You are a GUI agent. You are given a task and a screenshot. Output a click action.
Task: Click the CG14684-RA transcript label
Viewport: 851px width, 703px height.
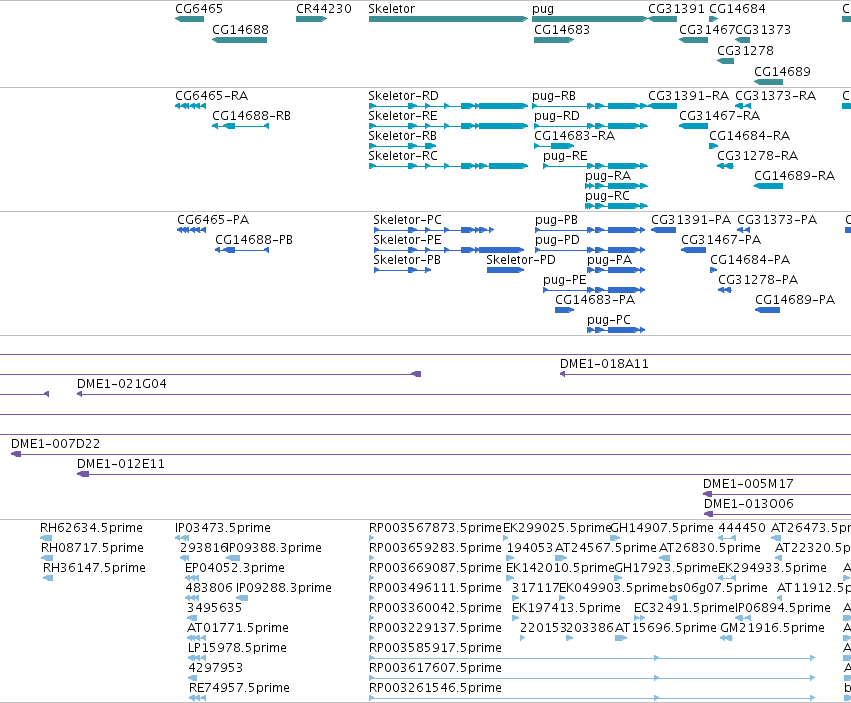(750, 136)
